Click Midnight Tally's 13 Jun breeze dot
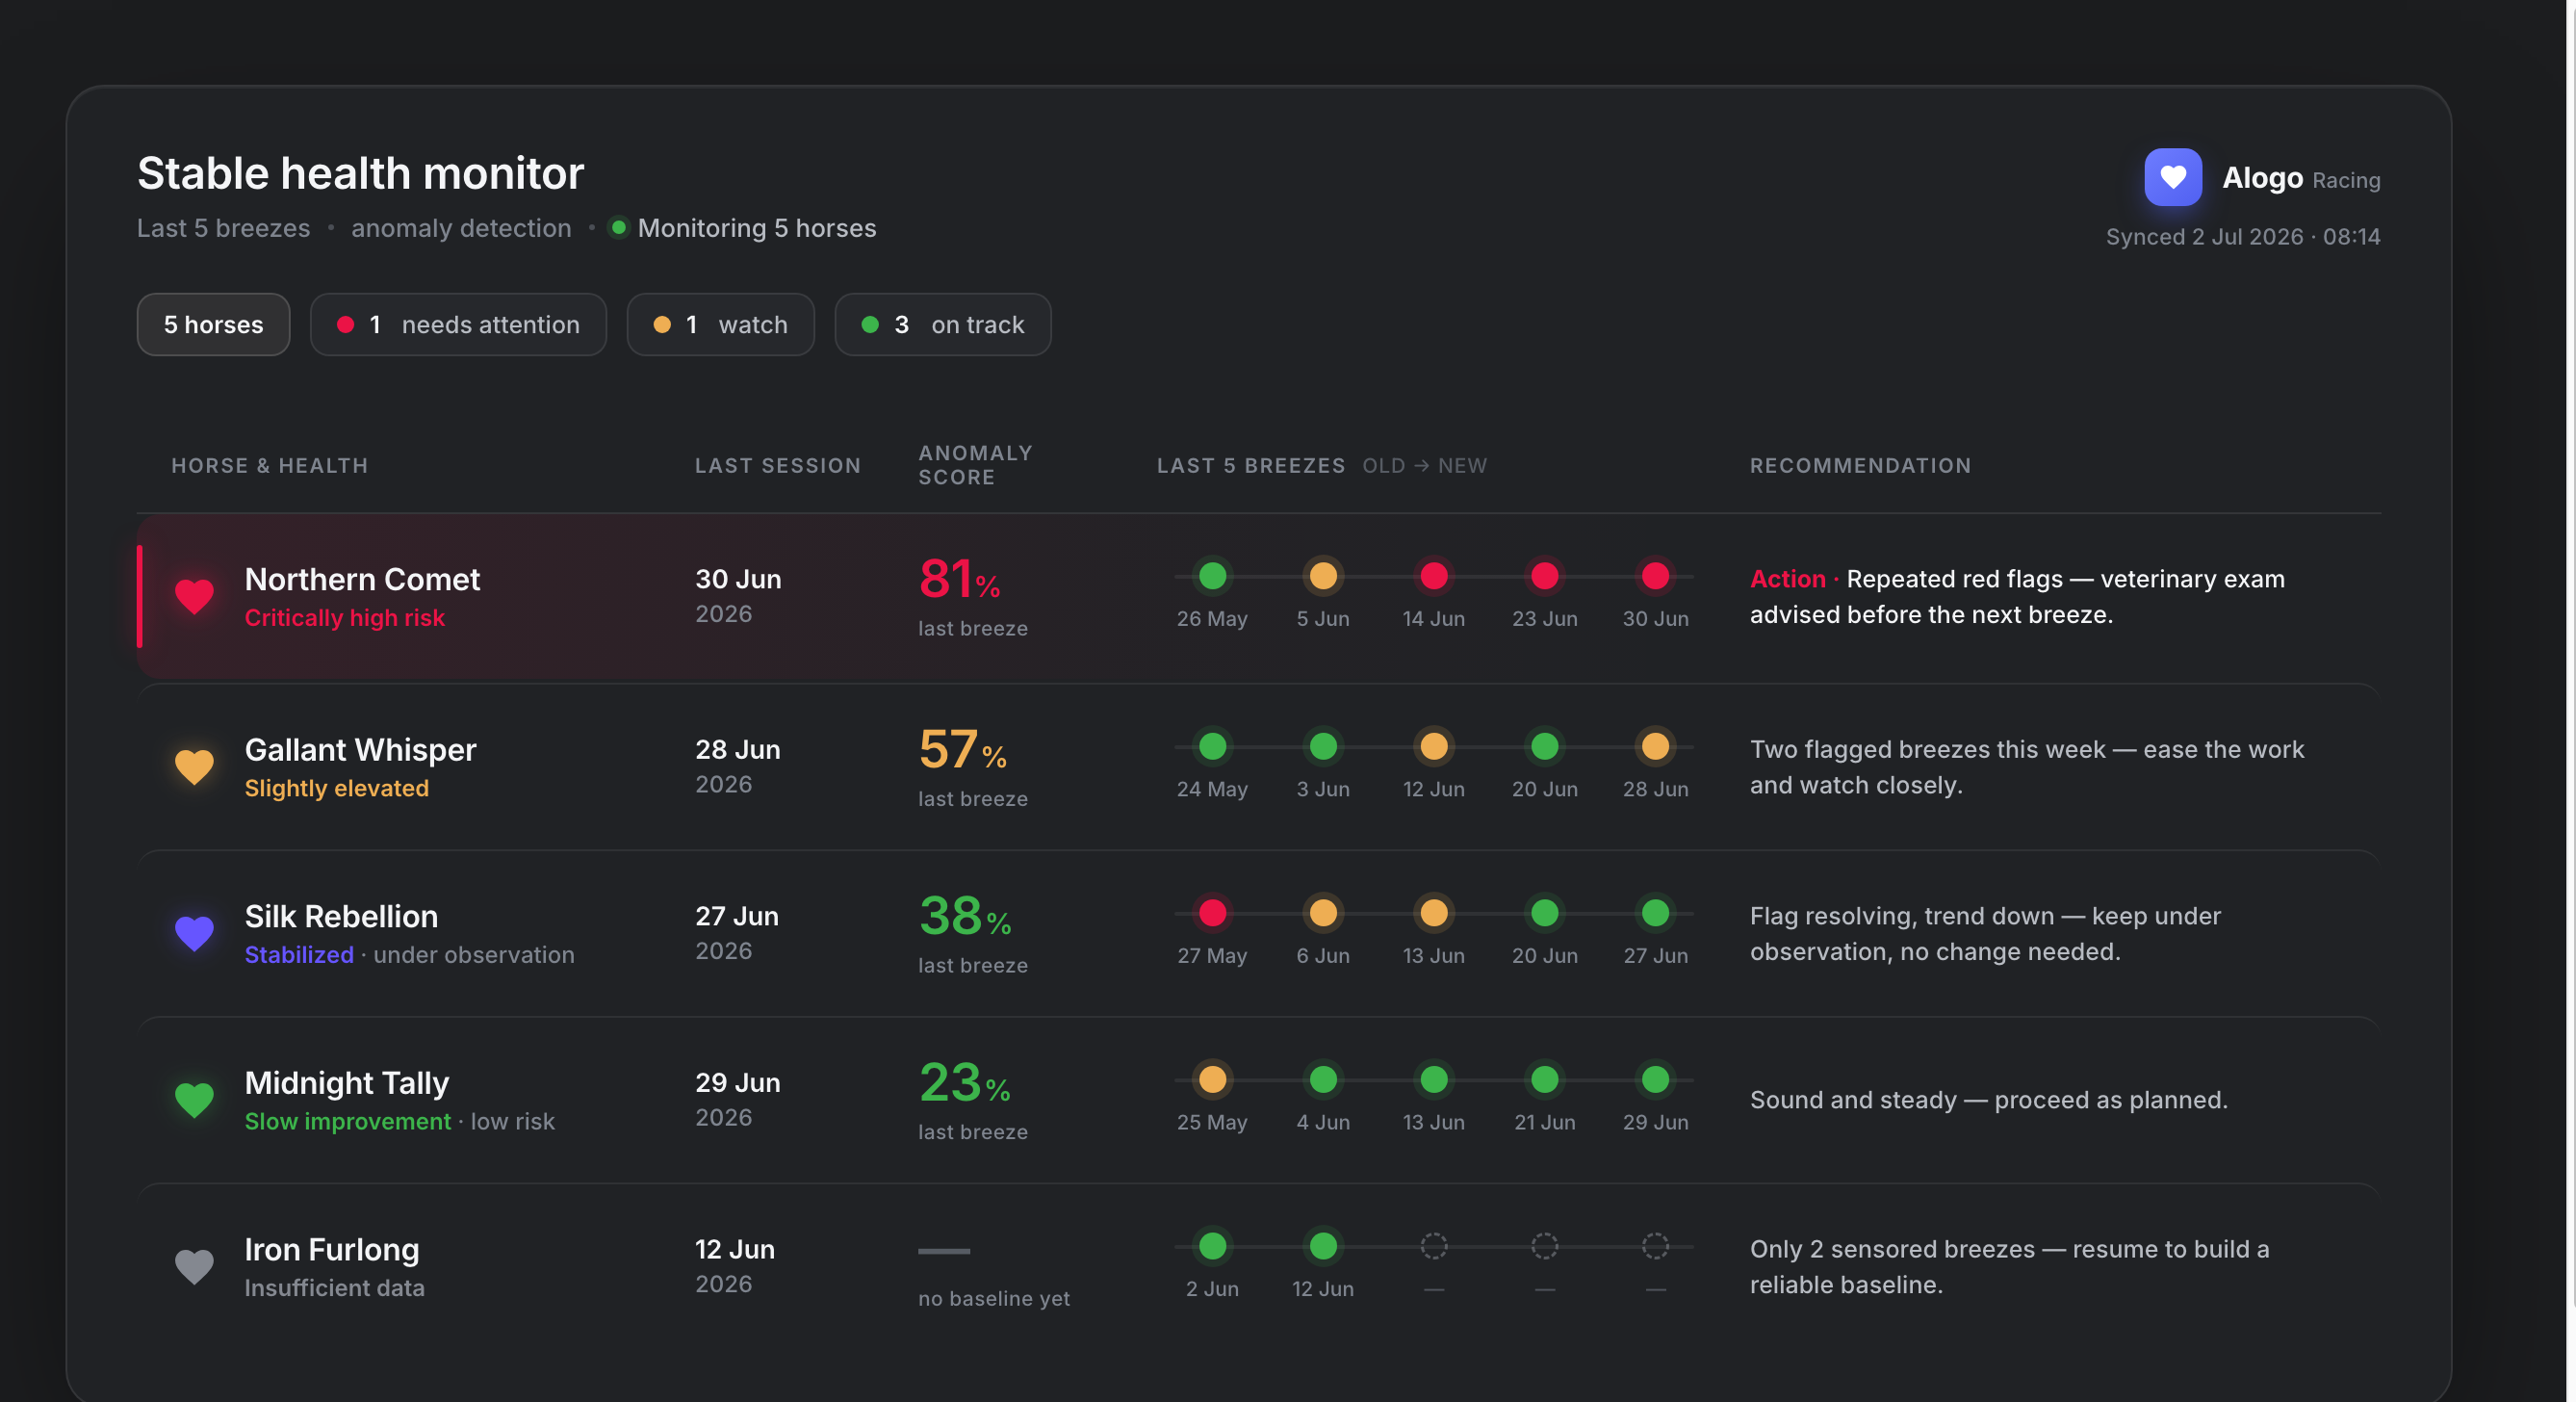 coord(1434,1080)
